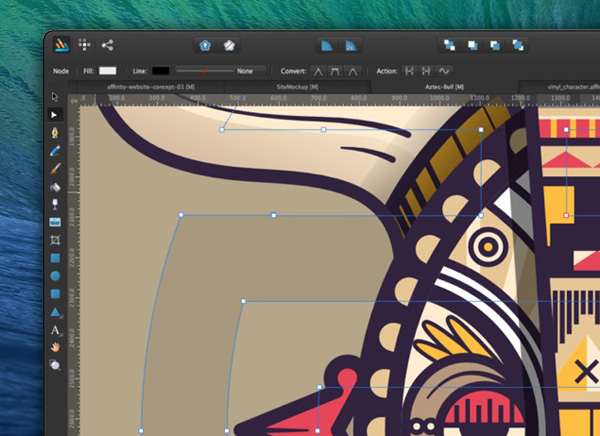Select the magnifier Zoom tool
This screenshot has height=436, width=600.
[x=55, y=365]
